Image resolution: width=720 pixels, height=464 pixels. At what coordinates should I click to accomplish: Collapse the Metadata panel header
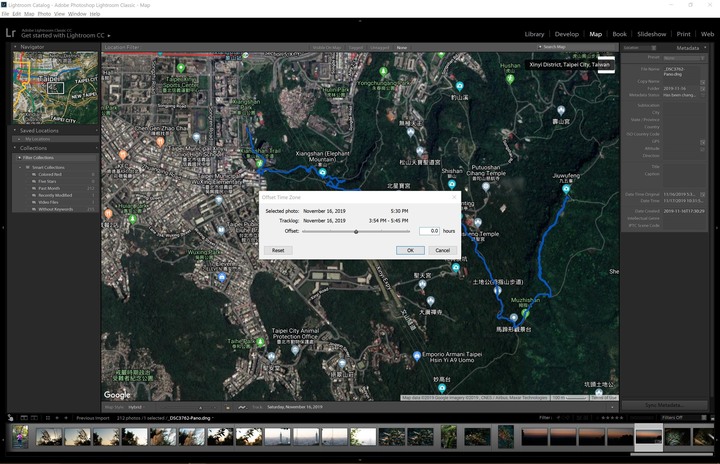coord(705,47)
